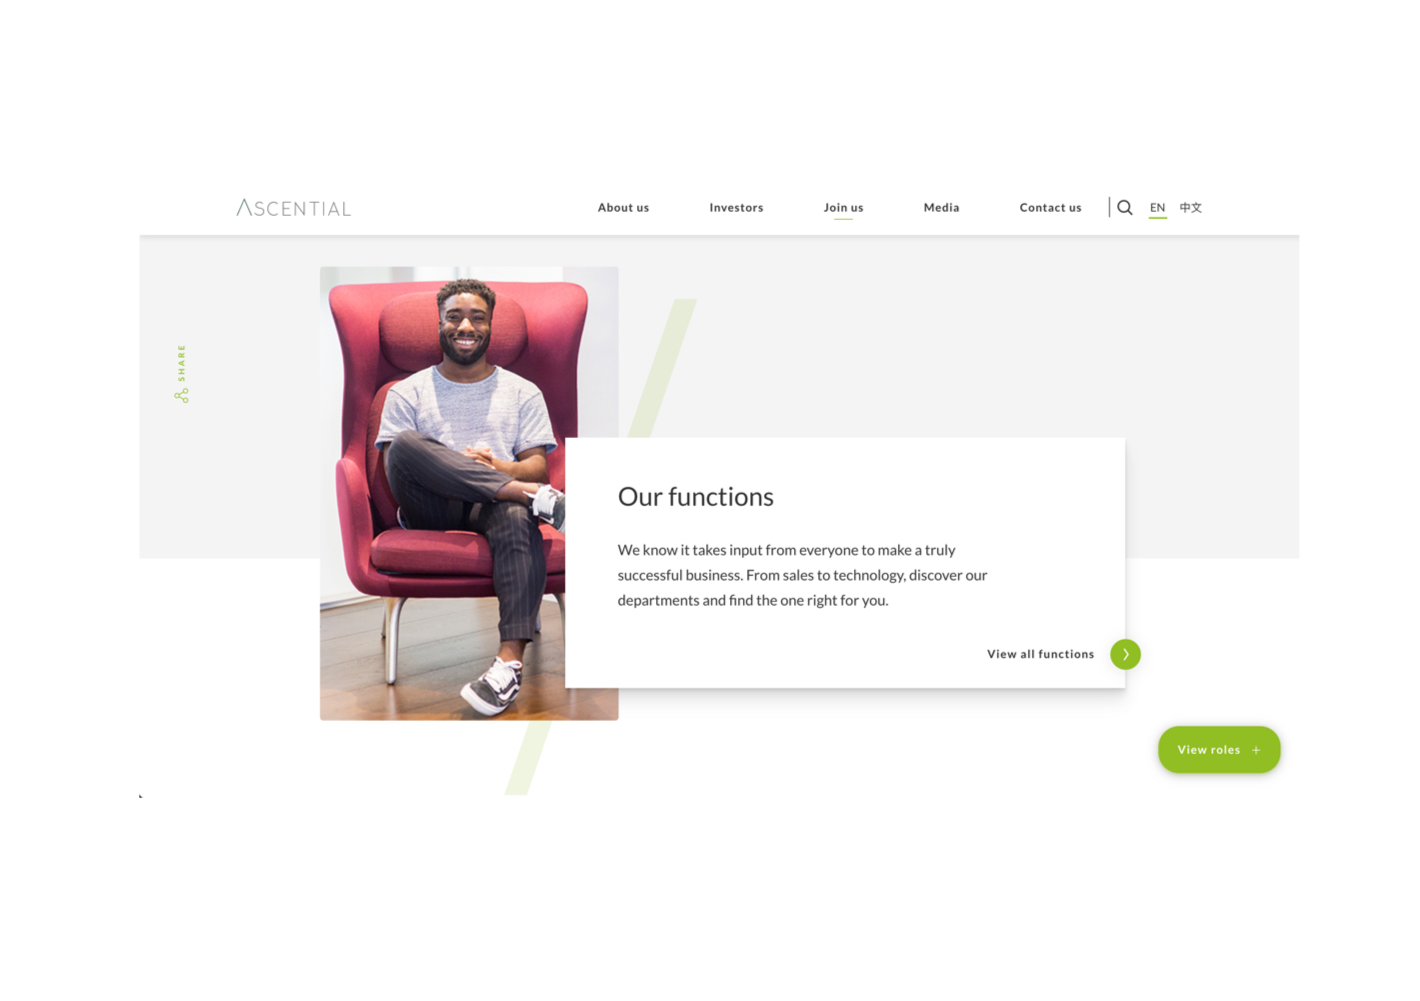1420x1001 pixels.
Task: Switch language to Chinese 中文
Action: [1190, 208]
